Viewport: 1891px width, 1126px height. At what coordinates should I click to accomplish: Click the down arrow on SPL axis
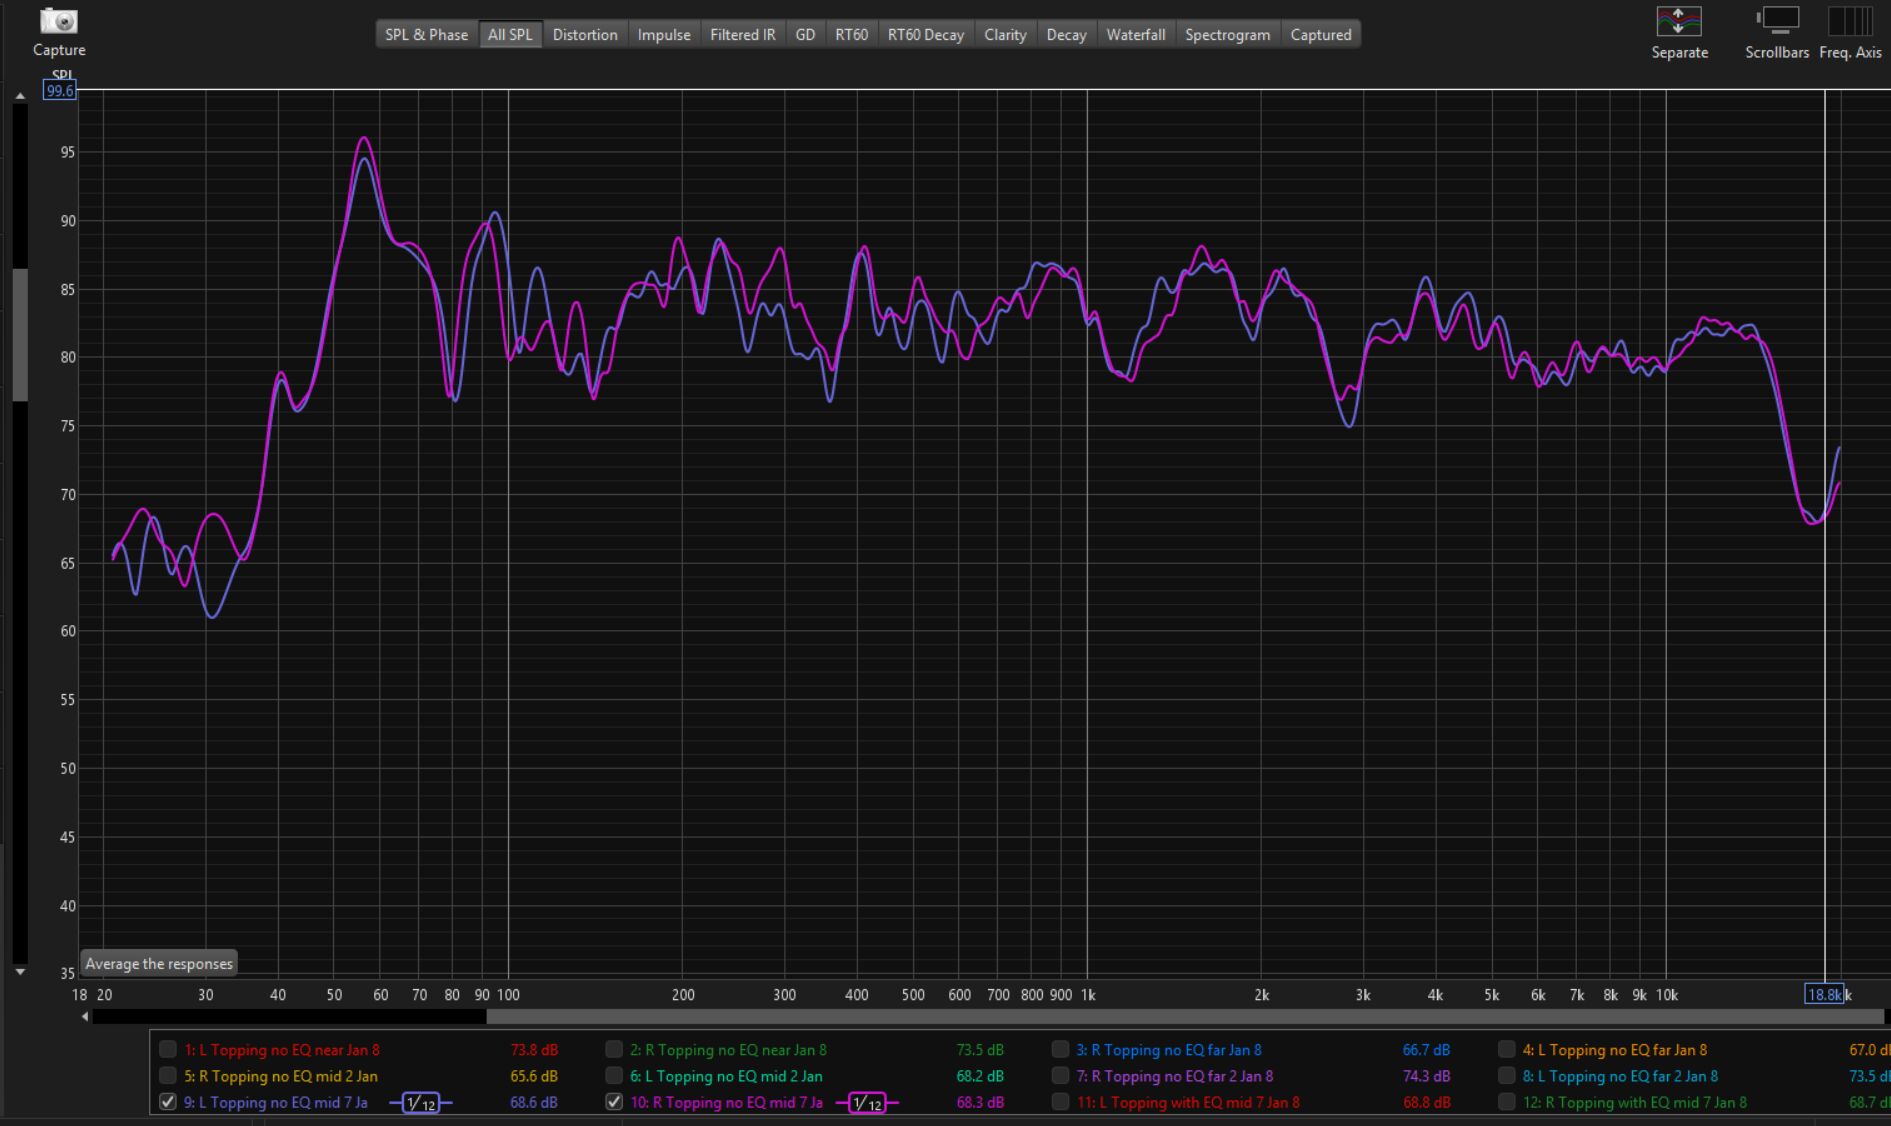[20, 971]
